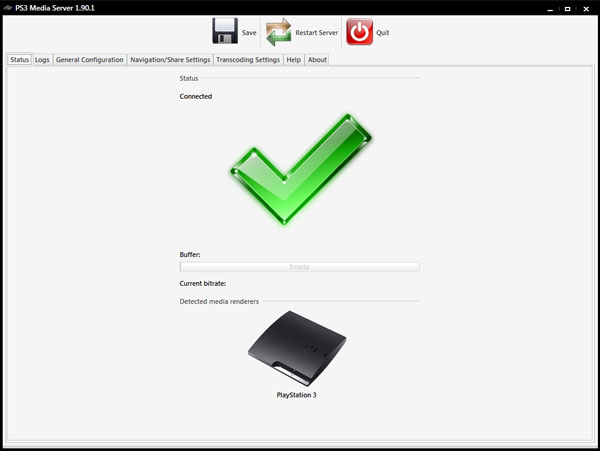Click the Quit label

point(383,33)
